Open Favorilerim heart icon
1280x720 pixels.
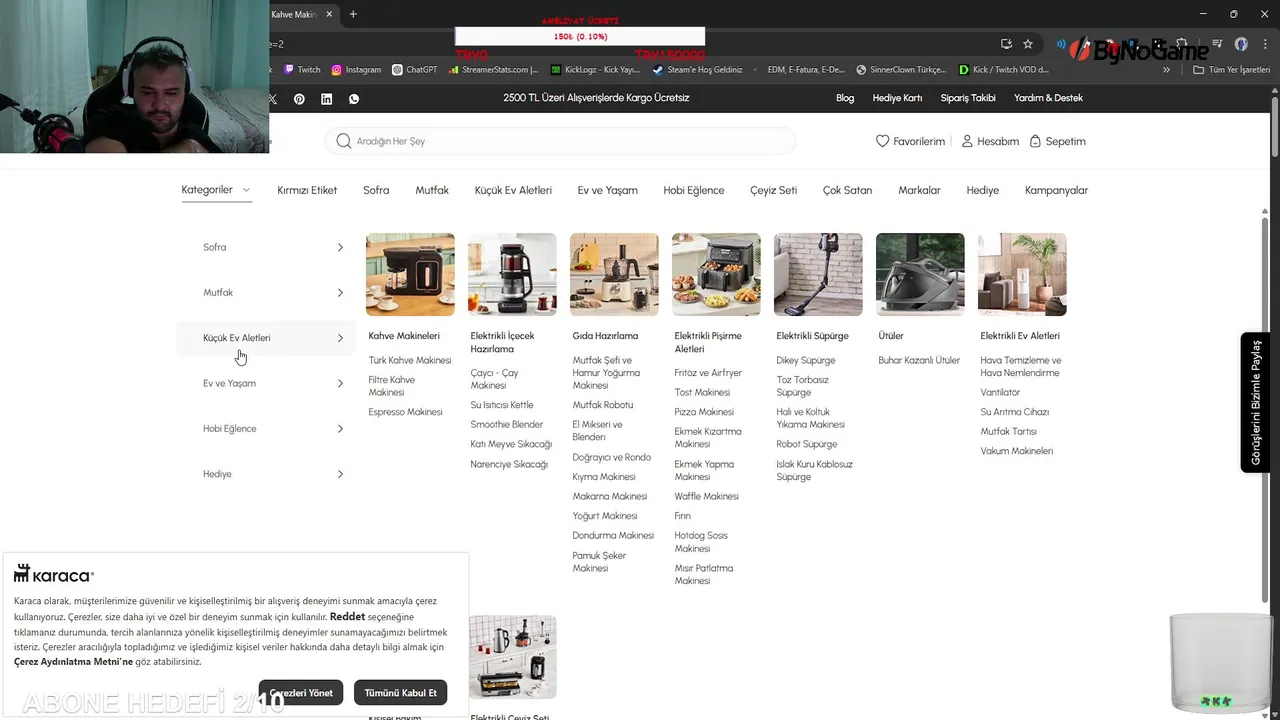(x=882, y=141)
